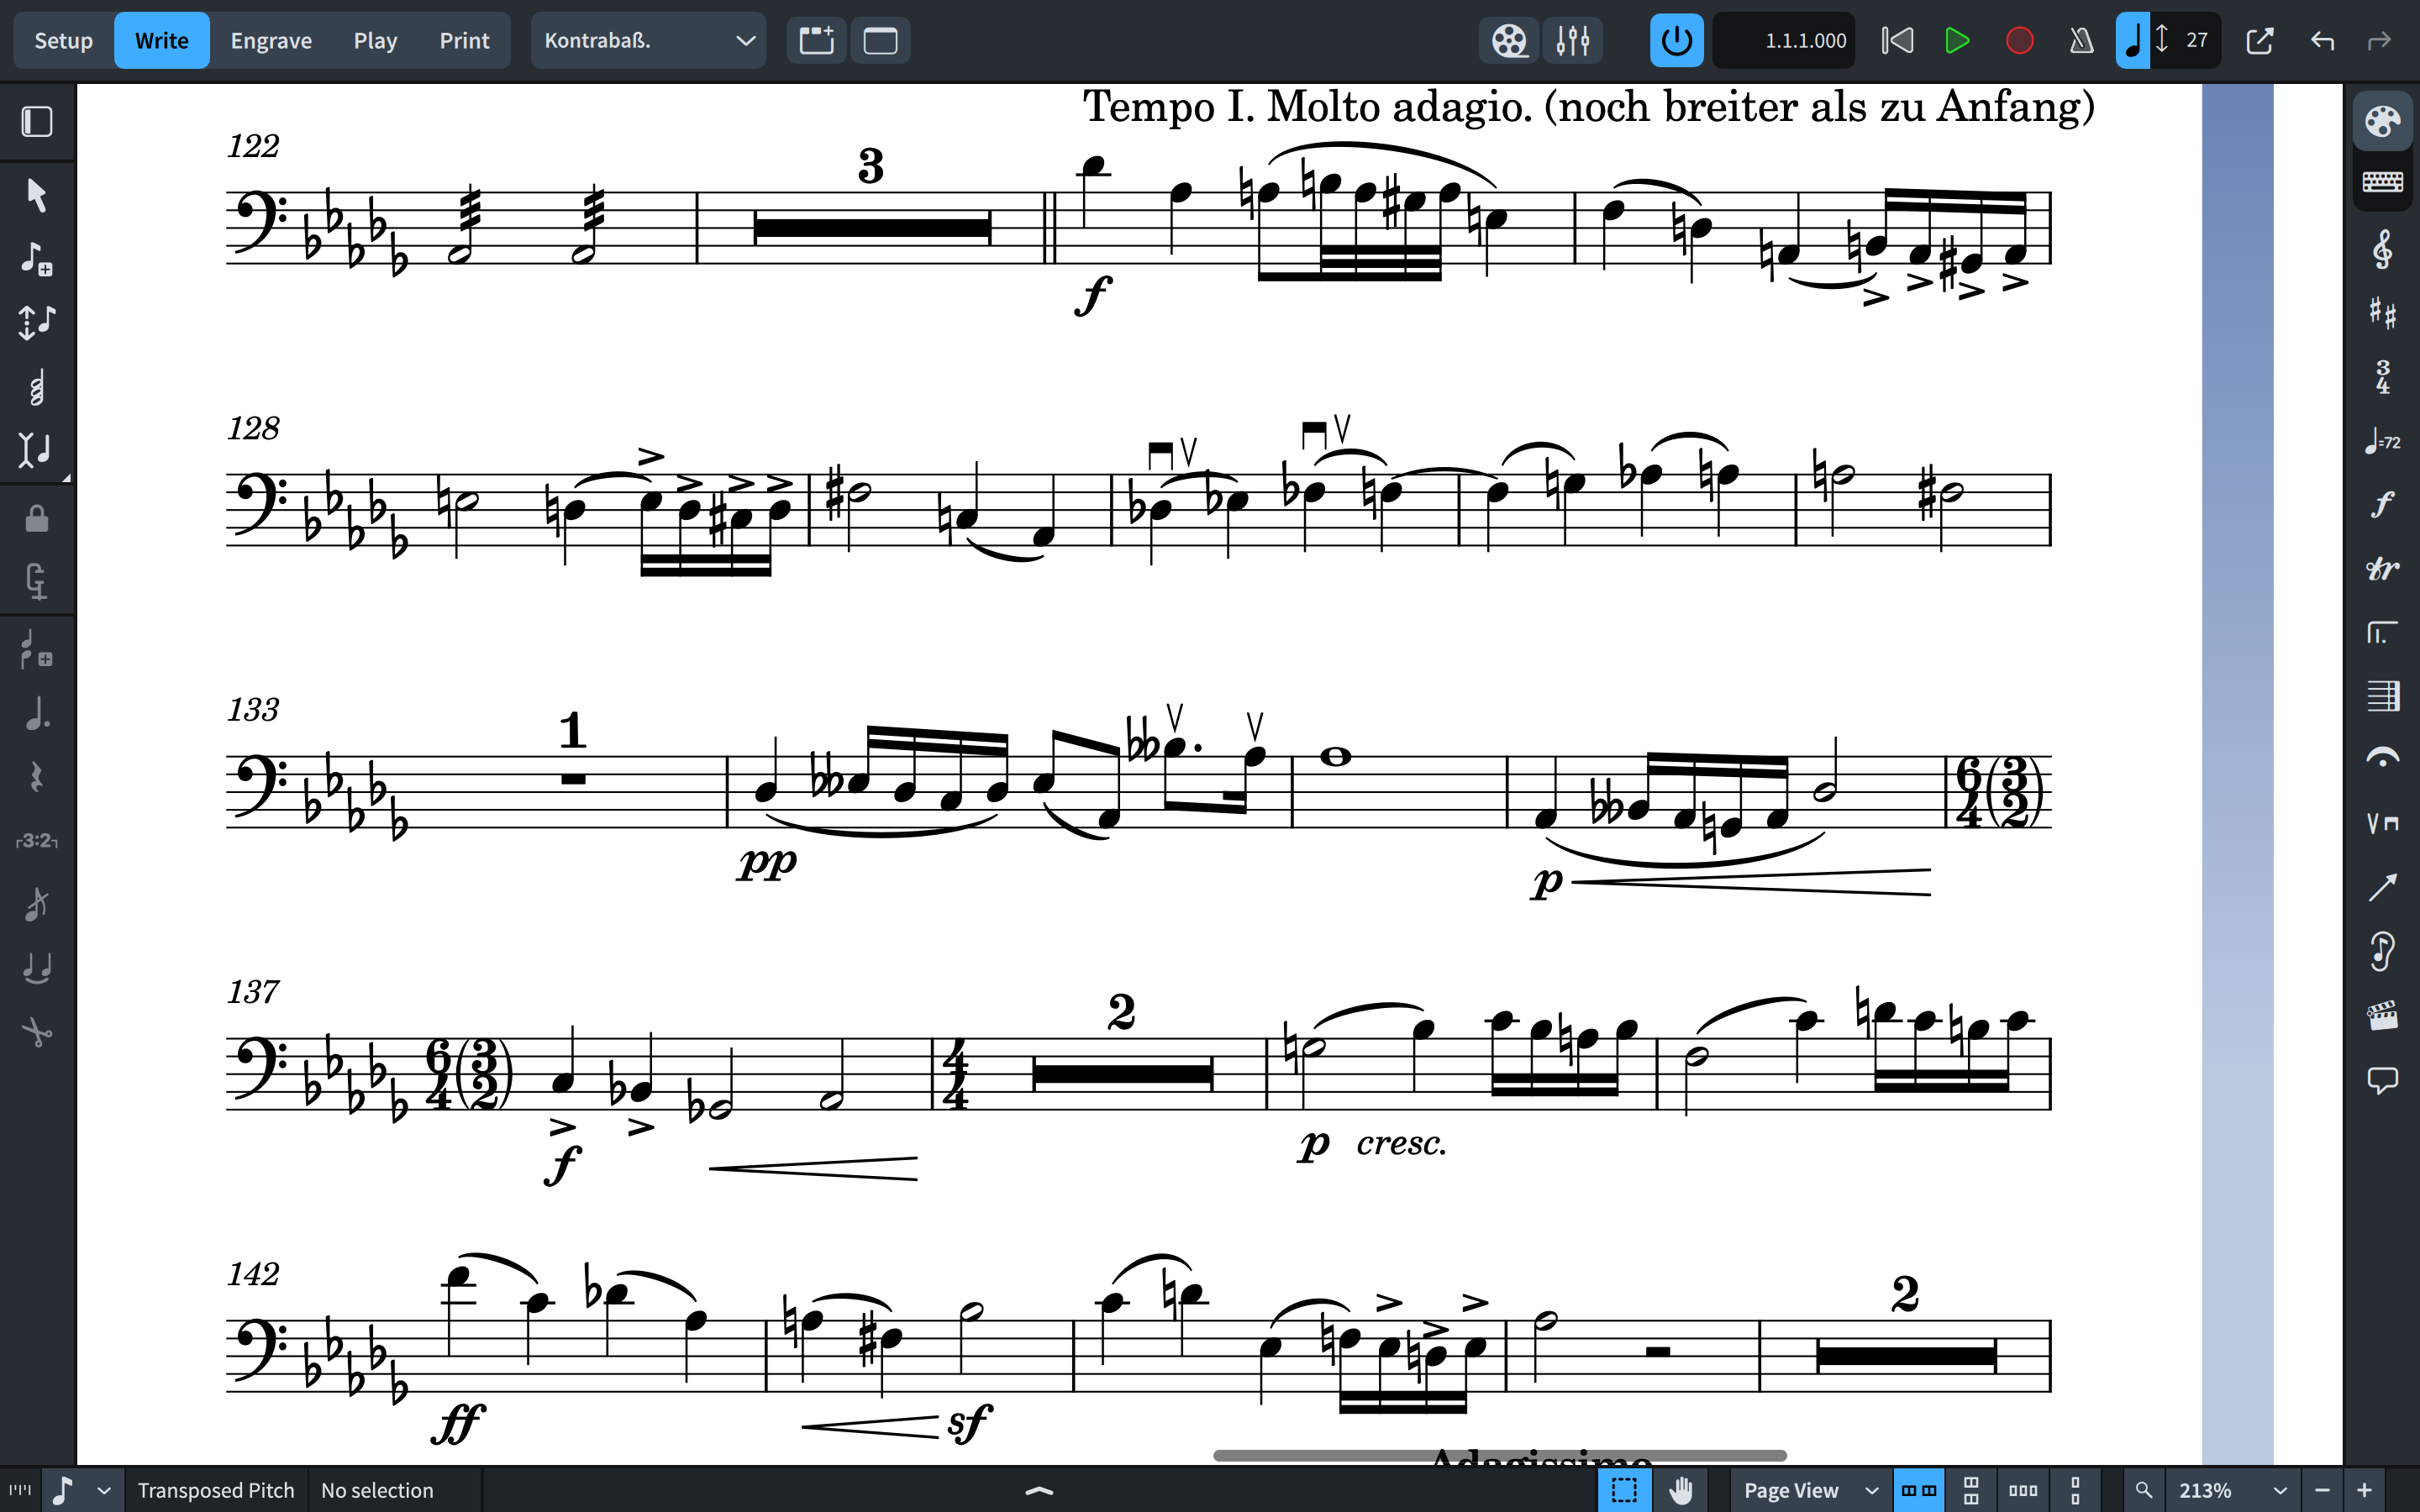Rewind to beginning of flow
The image size is (2420, 1512).
click(1897, 41)
